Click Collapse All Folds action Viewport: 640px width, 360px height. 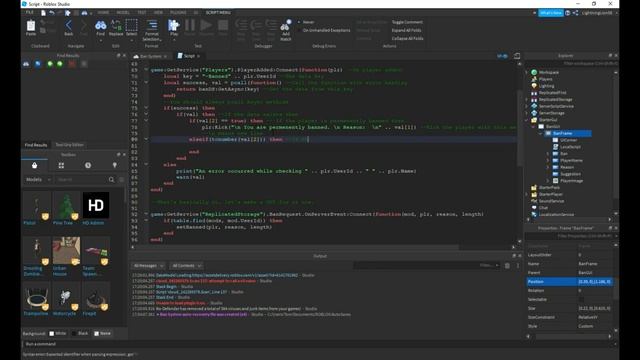tap(407, 38)
